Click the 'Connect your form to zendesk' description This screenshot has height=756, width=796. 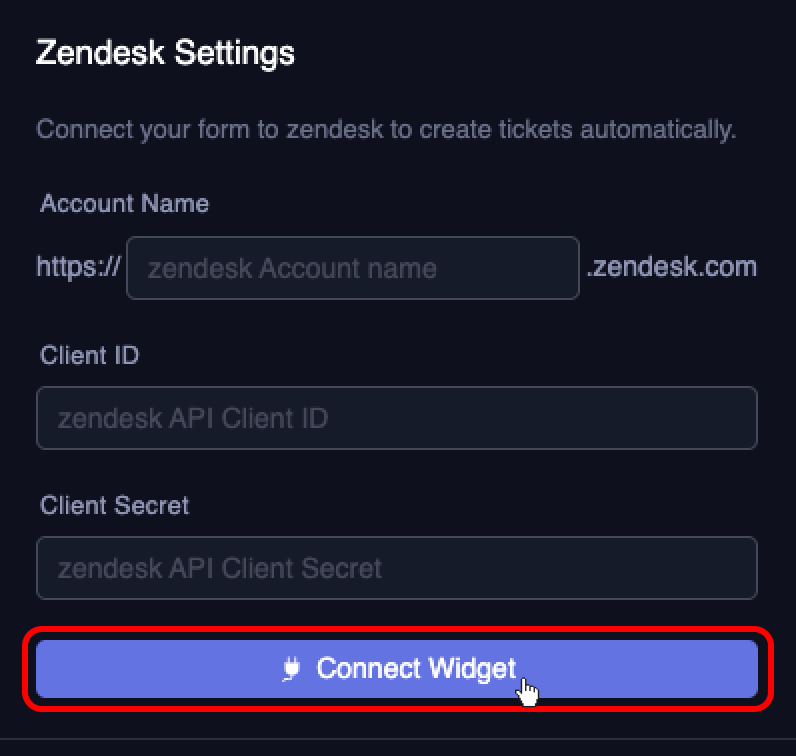coord(386,129)
